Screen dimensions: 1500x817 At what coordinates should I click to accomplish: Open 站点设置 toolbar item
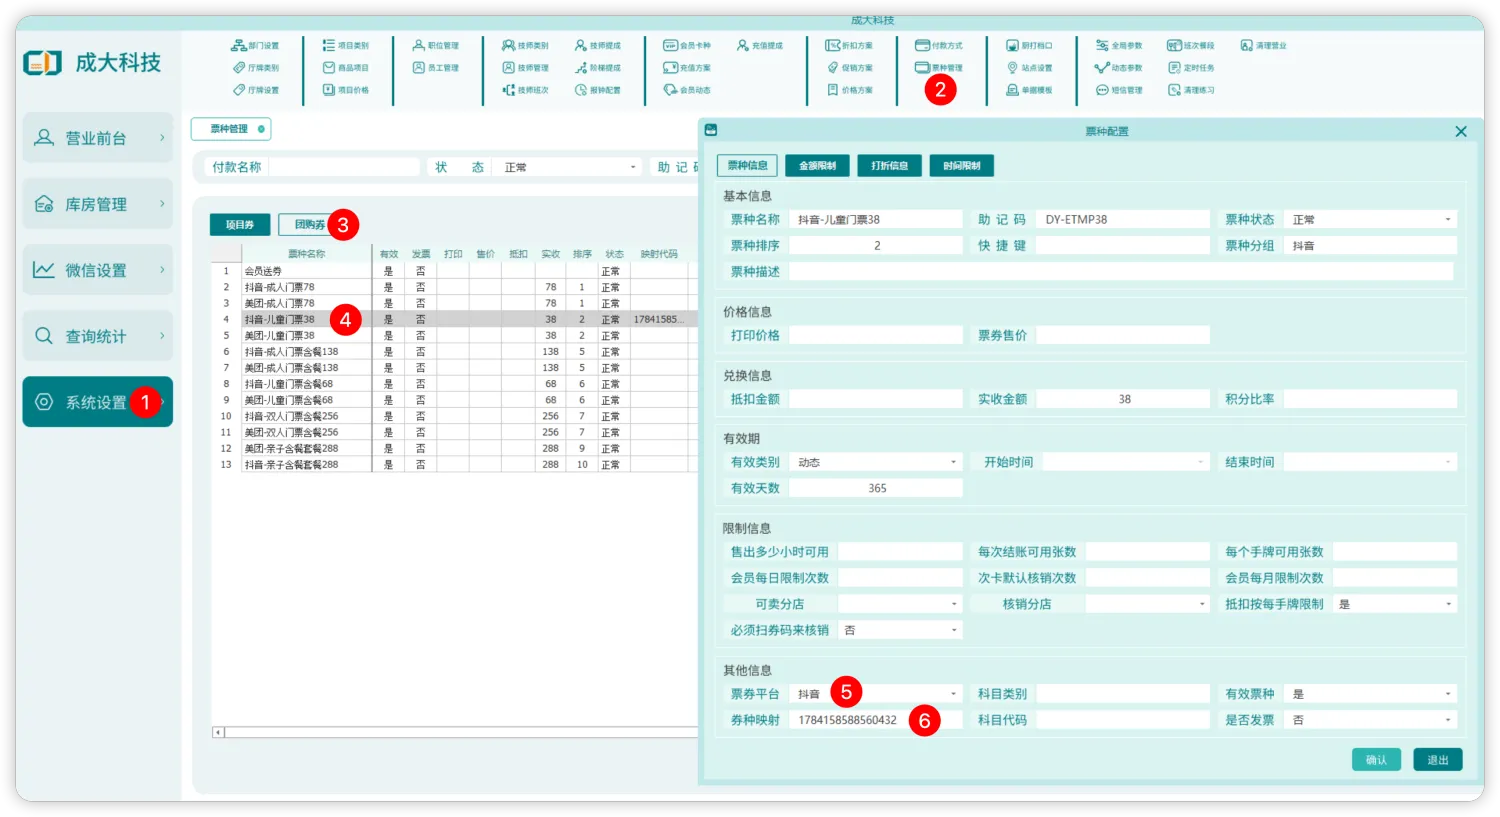coord(1029,68)
